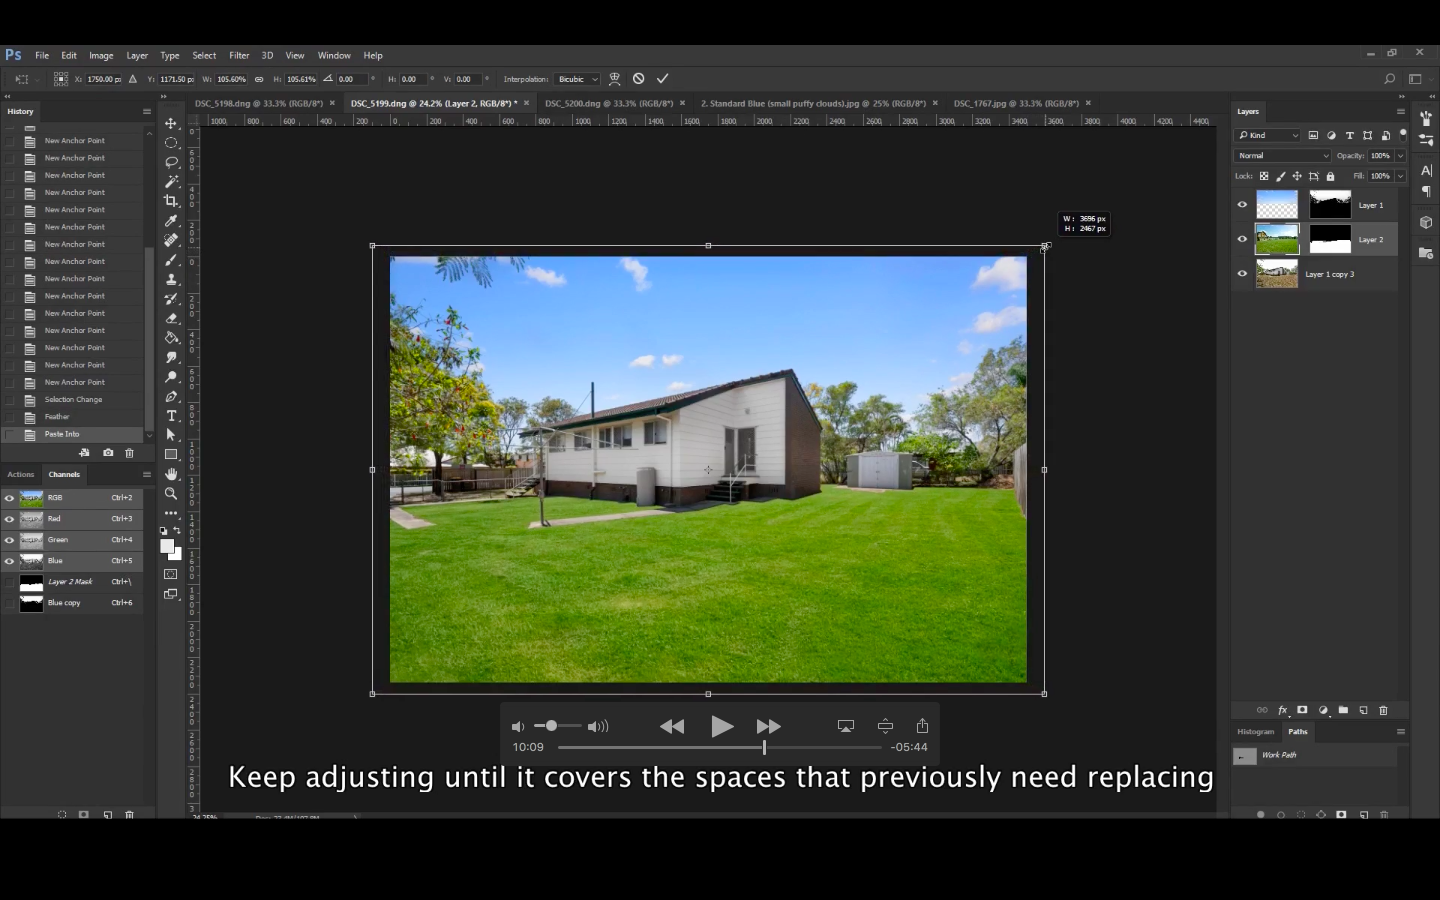This screenshot has height=900, width=1440.
Task: Select the Magic Wand tool
Action: click(x=171, y=181)
